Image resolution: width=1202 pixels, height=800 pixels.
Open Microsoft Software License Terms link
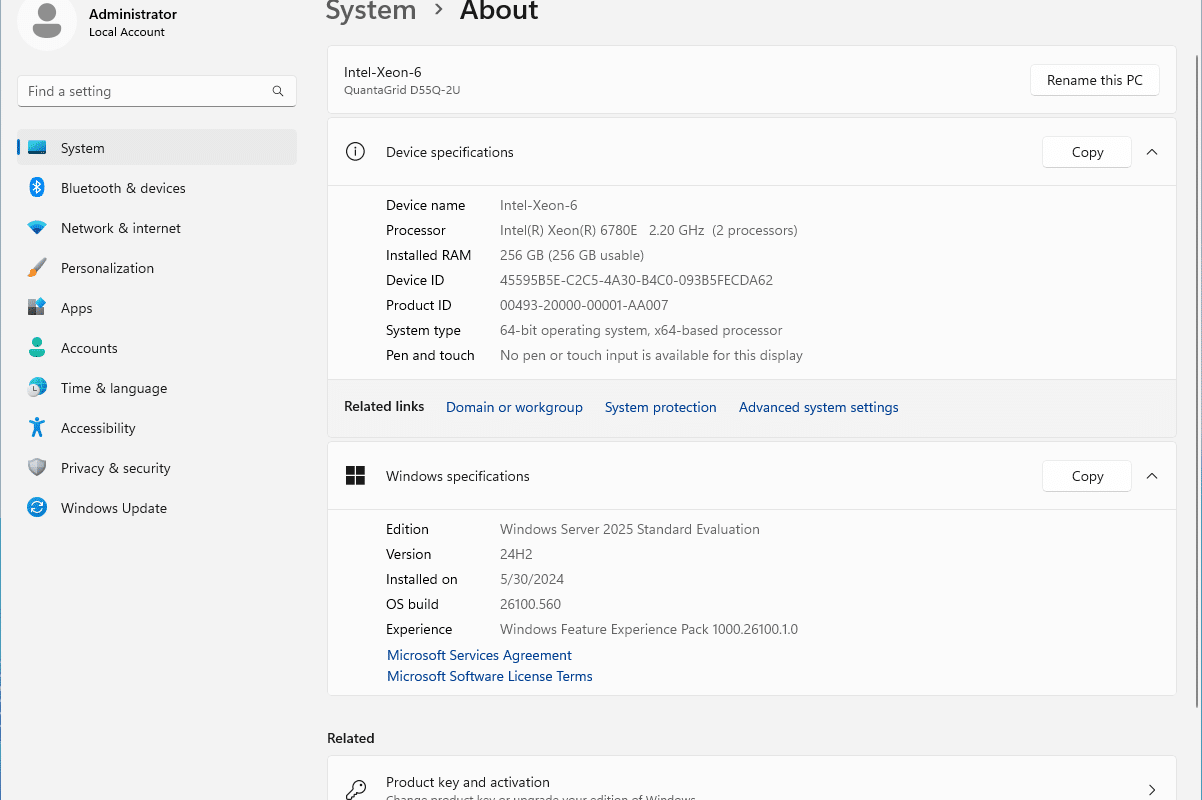click(x=490, y=676)
